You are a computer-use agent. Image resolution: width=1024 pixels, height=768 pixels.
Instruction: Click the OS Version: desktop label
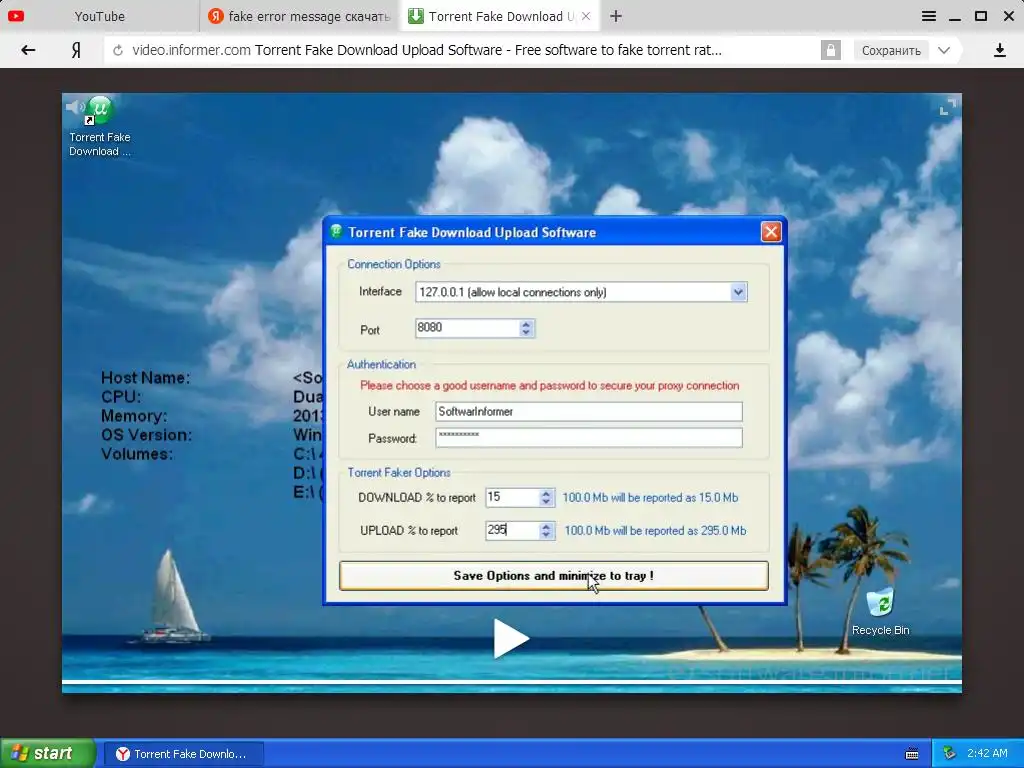[146, 435]
